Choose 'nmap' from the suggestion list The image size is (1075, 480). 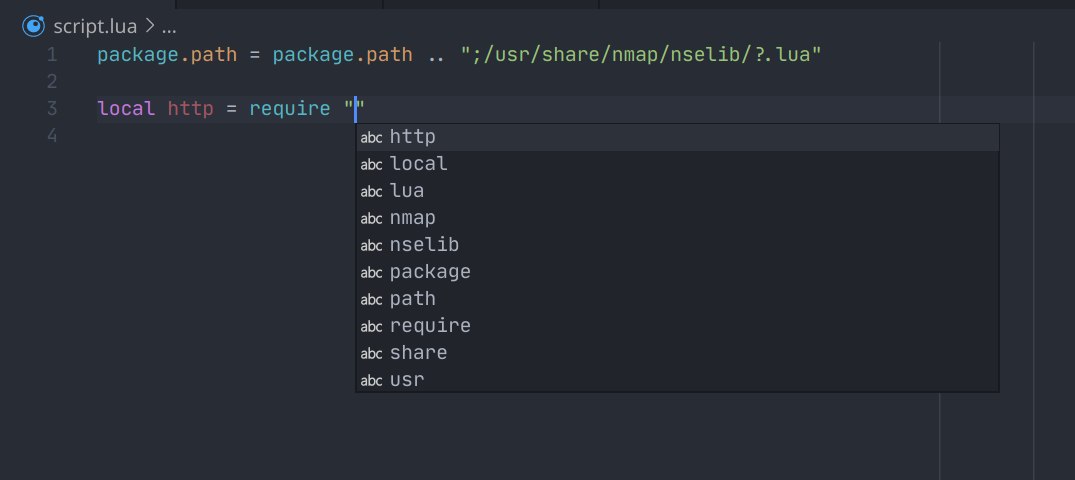(677, 218)
